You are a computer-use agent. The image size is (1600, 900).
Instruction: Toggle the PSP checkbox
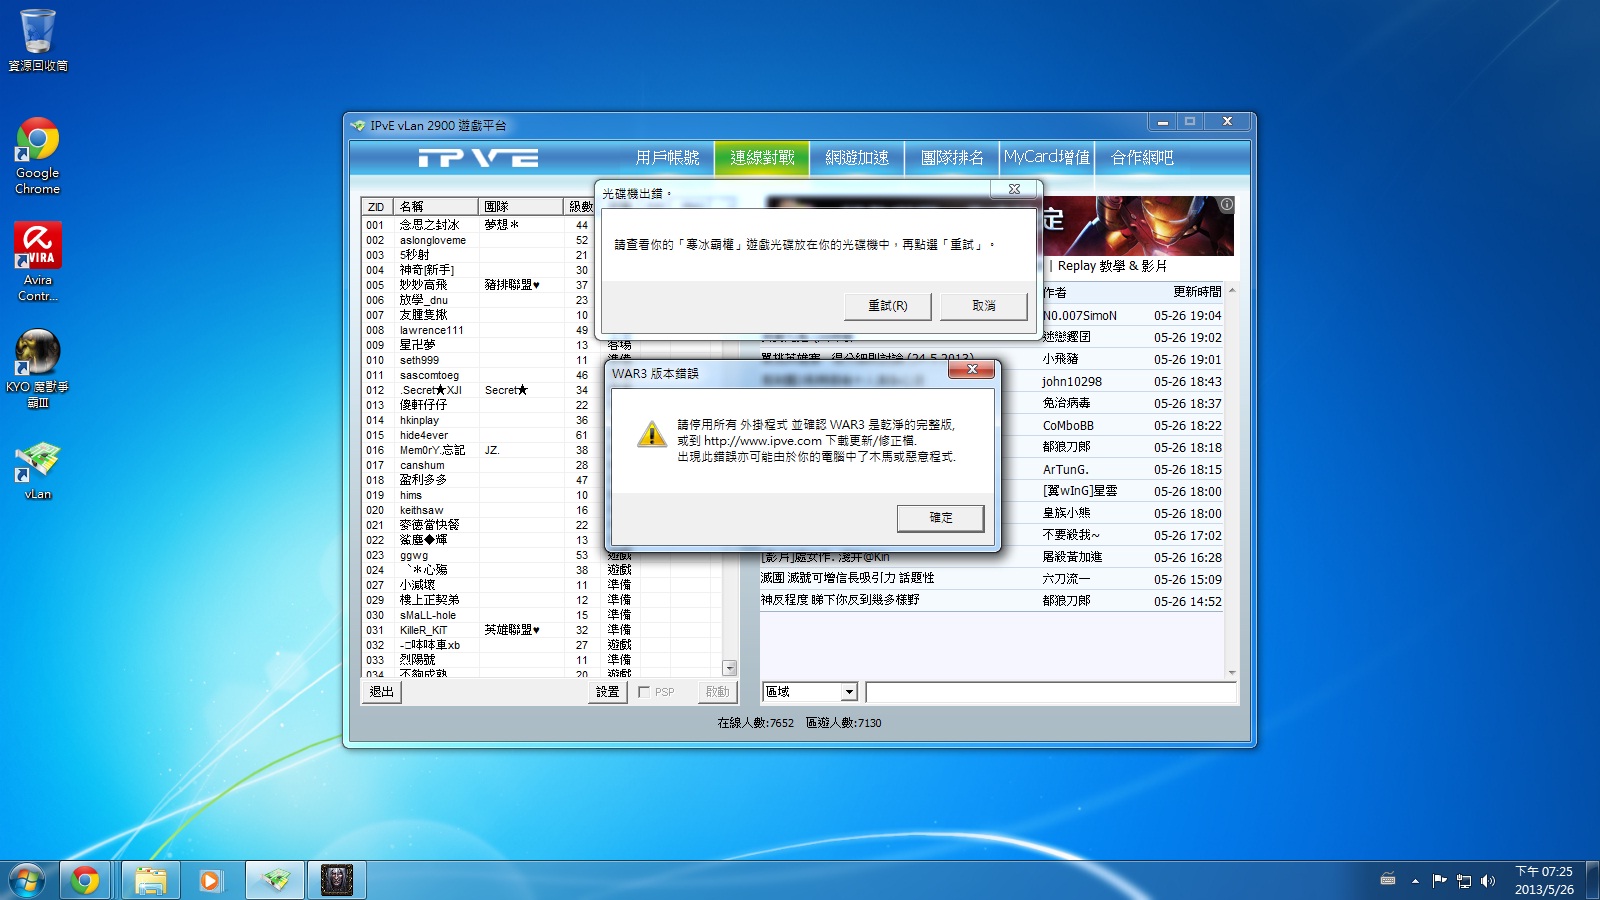pos(644,692)
